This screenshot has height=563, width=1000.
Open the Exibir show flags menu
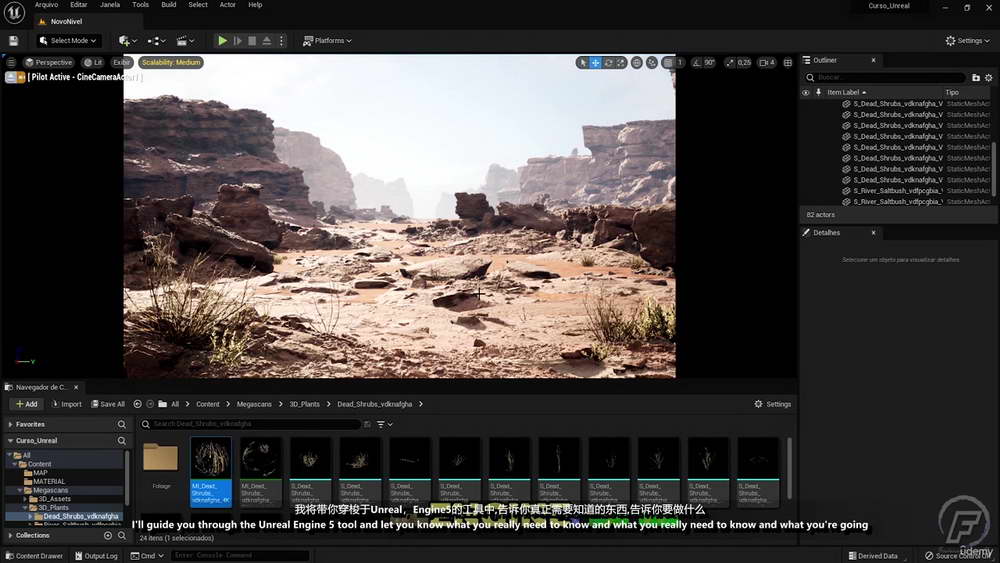[121, 62]
